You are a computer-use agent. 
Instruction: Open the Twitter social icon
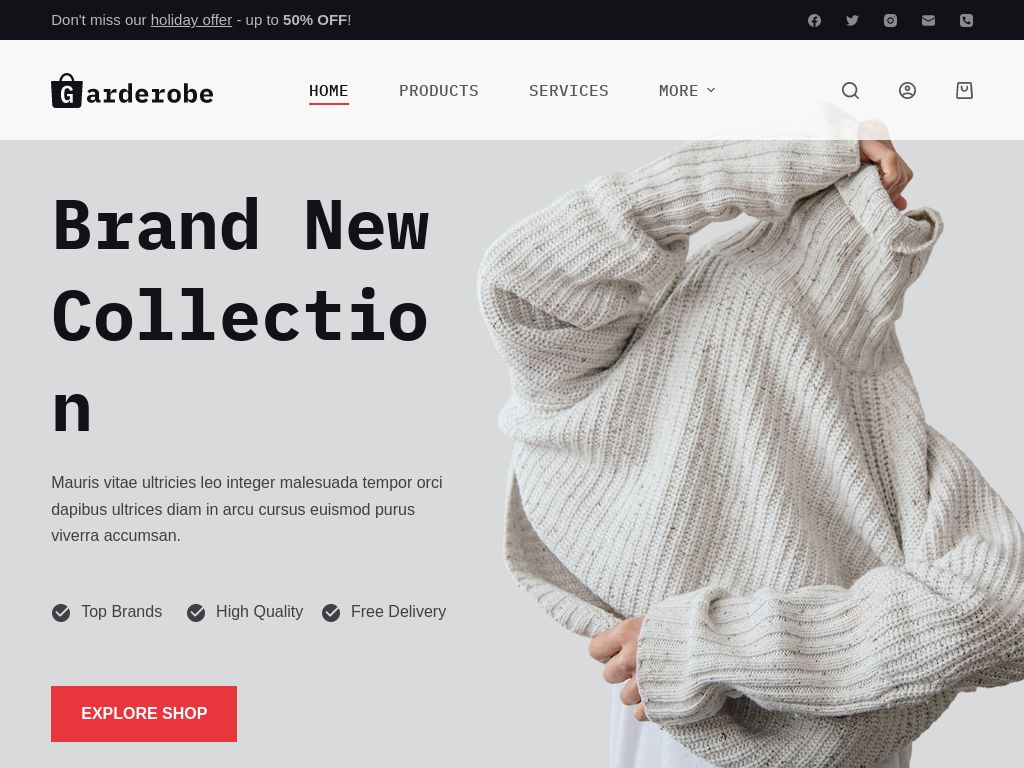[852, 20]
